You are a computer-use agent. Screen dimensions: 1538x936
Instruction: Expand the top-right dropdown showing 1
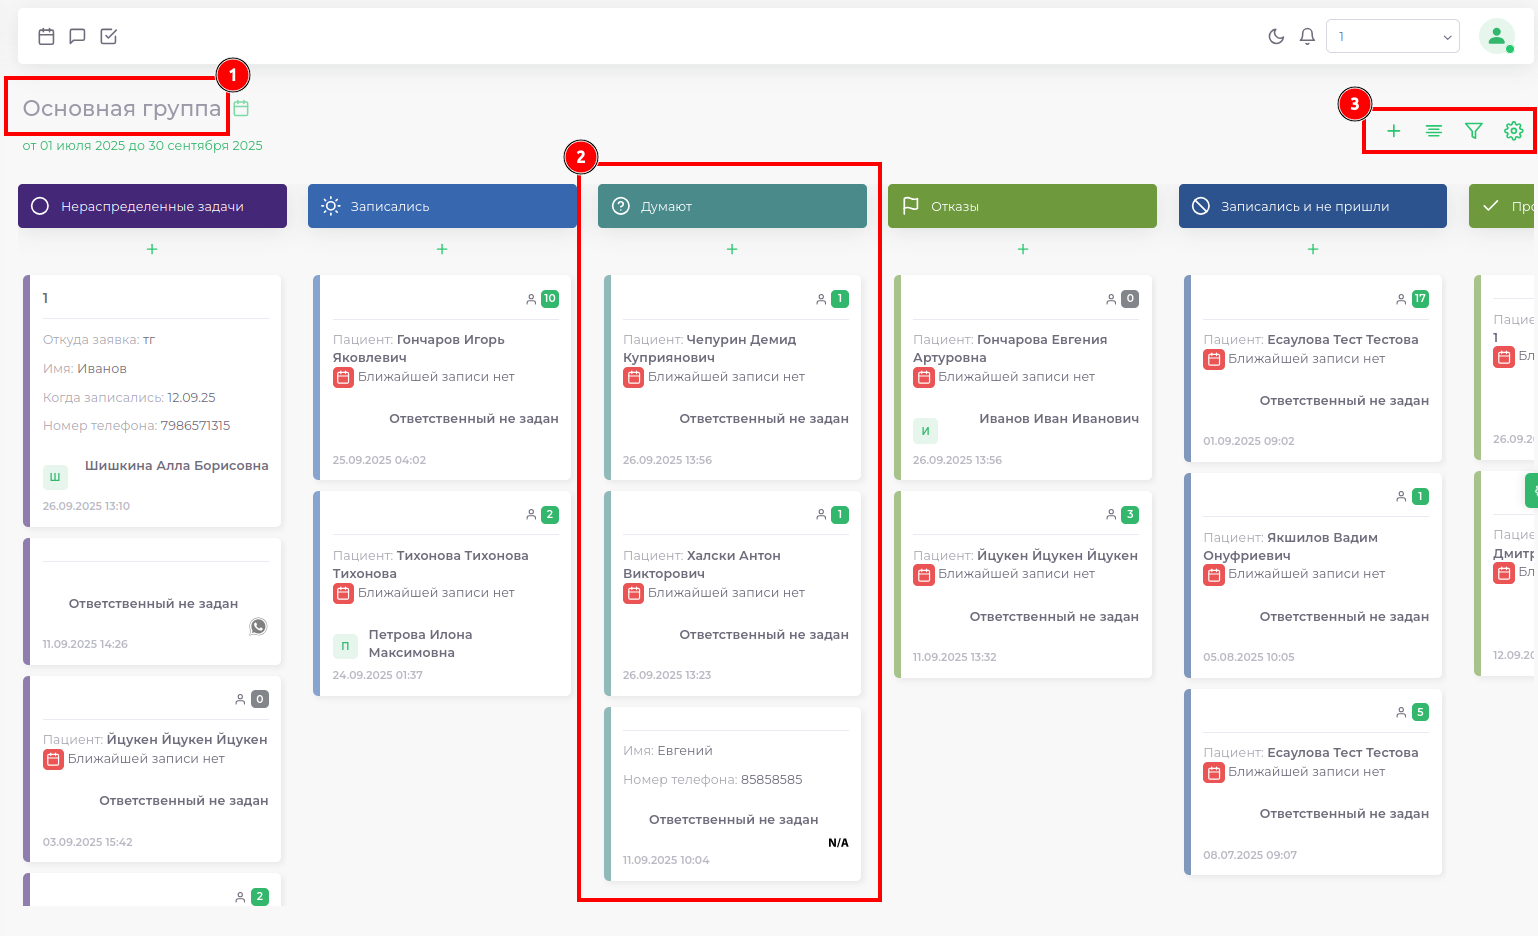pyautogui.click(x=1392, y=36)
